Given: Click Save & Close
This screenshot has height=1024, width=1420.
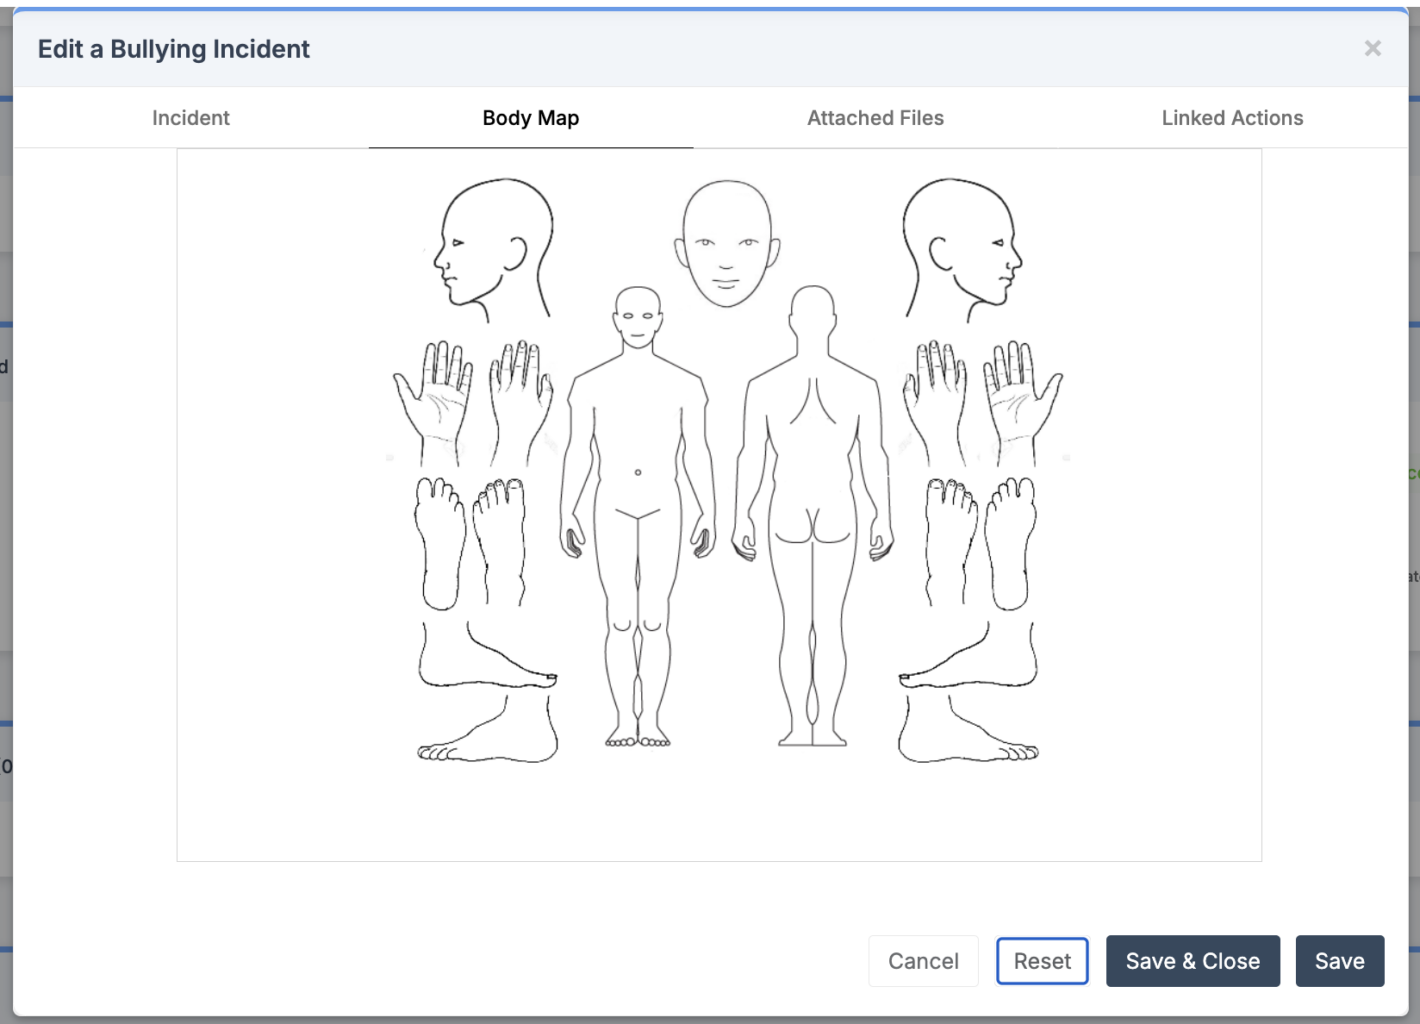Looking at the screenshot, I should coord(1192,961).
